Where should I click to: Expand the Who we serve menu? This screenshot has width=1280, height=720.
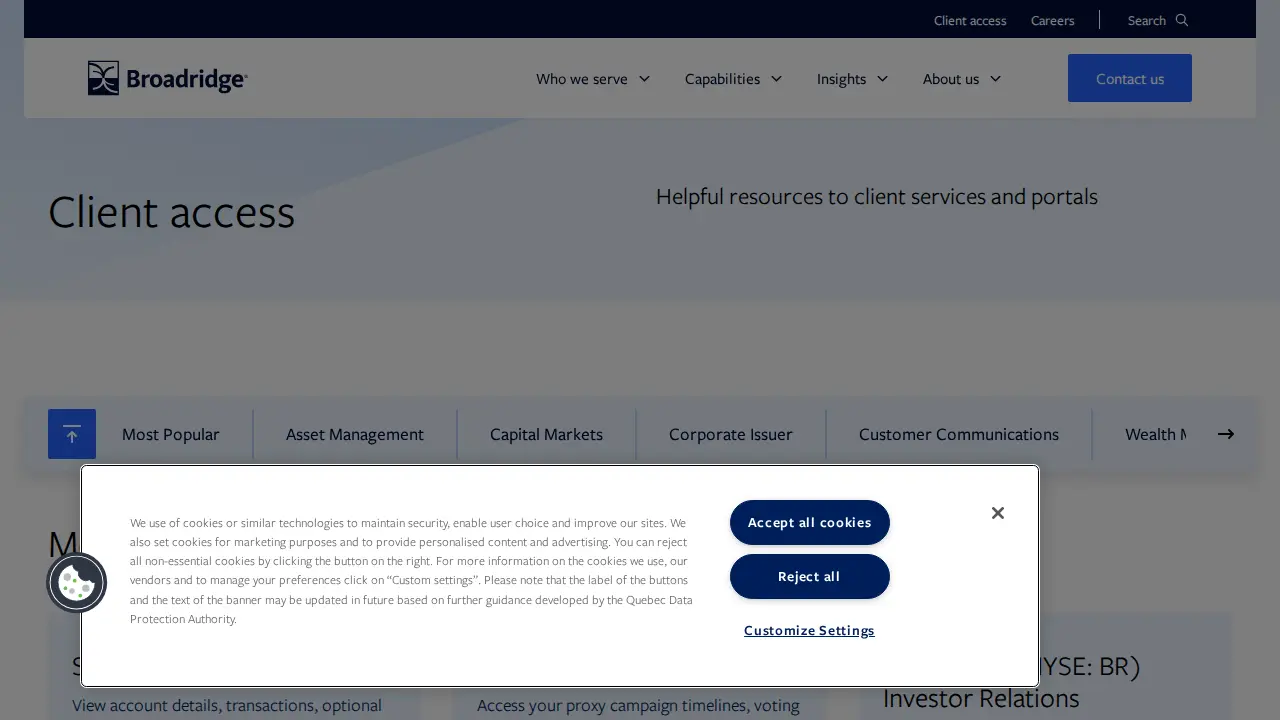(x=593, y=78)
